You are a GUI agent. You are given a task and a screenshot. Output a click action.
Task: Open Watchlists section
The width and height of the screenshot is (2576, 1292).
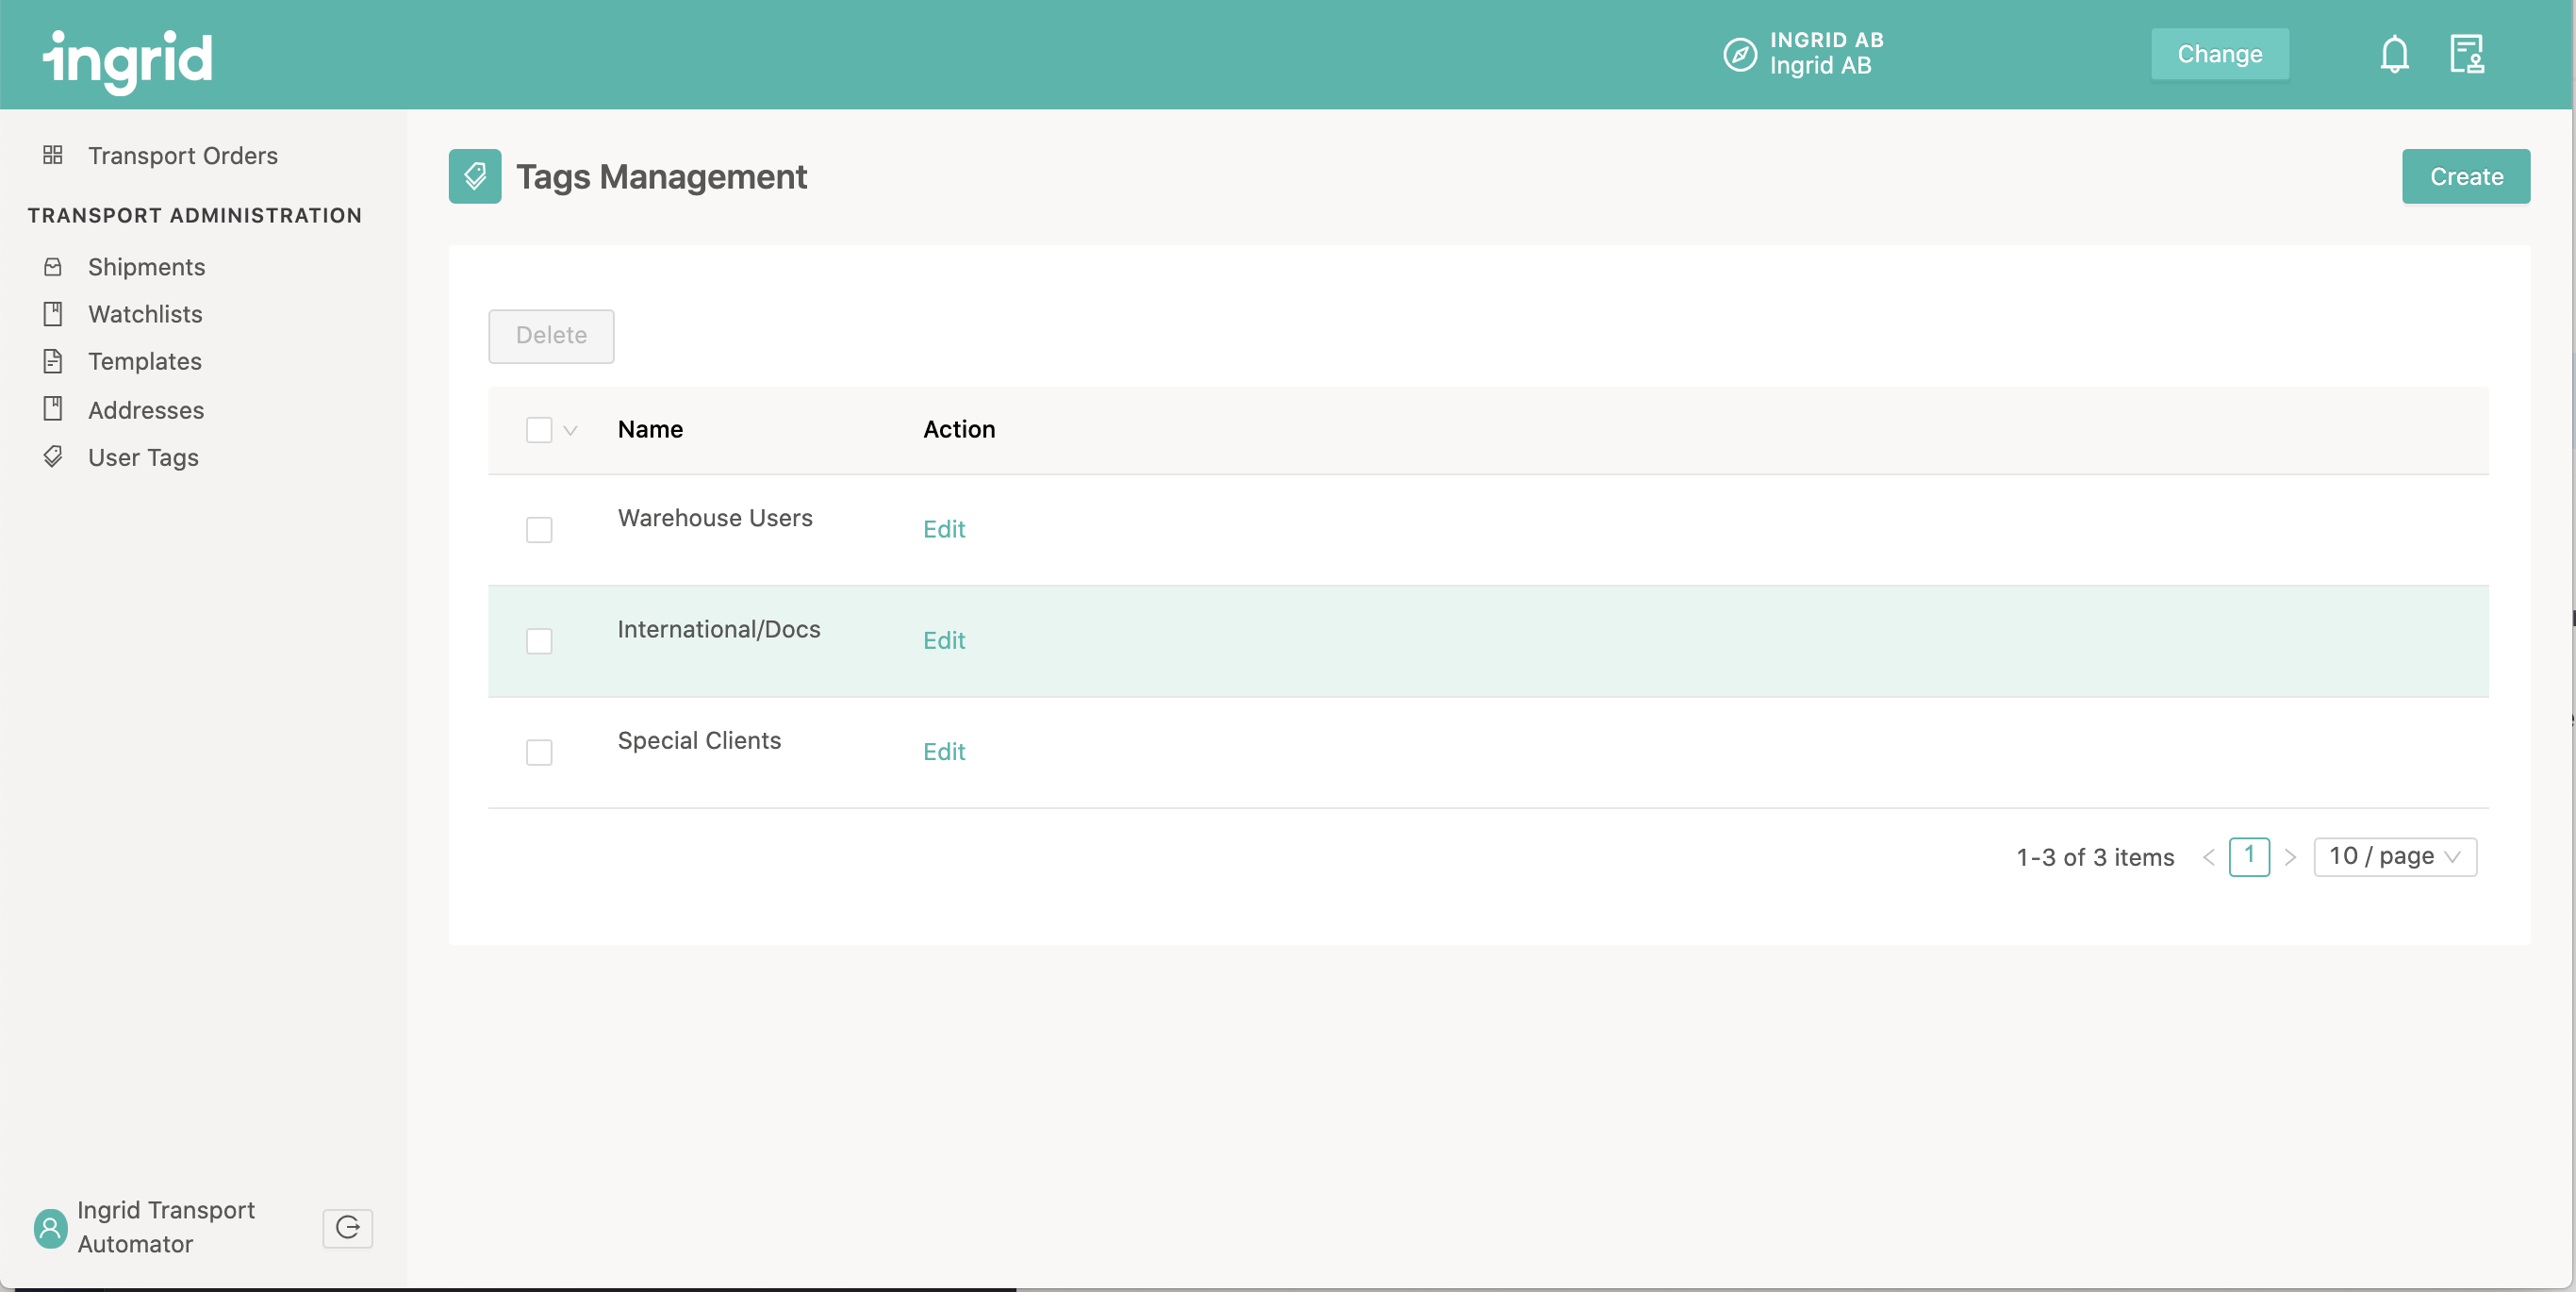(x=145, y=311)
